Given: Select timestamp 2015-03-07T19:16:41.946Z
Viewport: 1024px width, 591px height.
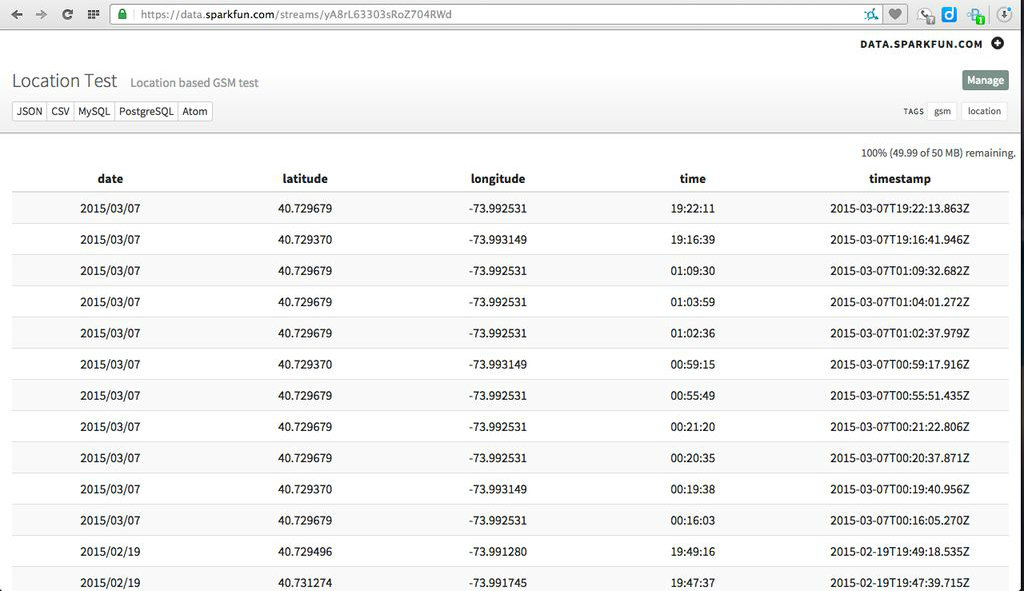Looking at the screenshot, I should click(899, 240).
